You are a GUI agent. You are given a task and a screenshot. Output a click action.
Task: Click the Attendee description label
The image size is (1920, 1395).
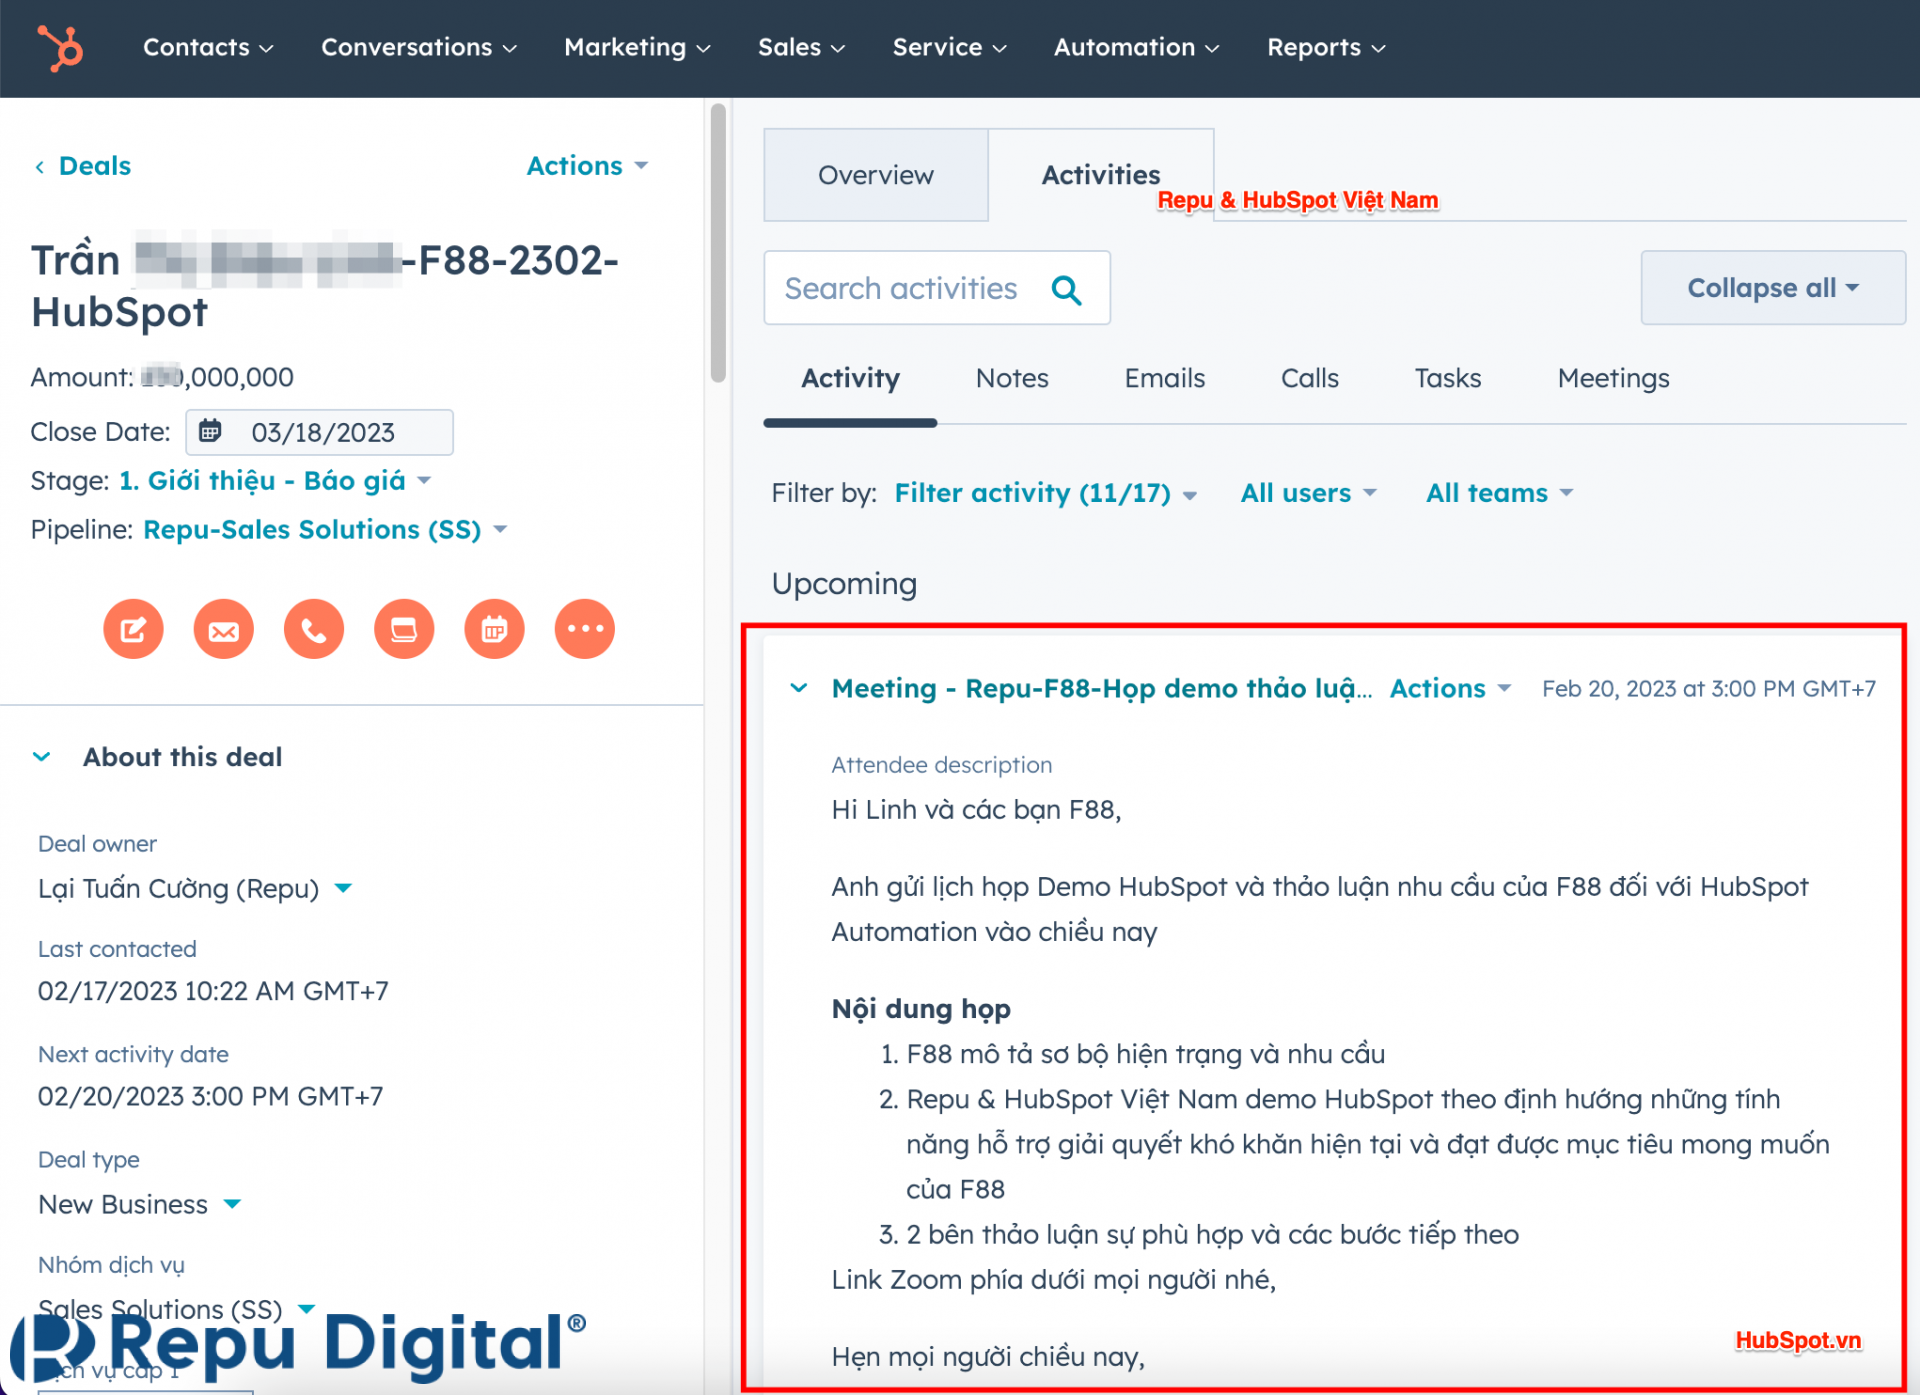click(x=941, y=765)
